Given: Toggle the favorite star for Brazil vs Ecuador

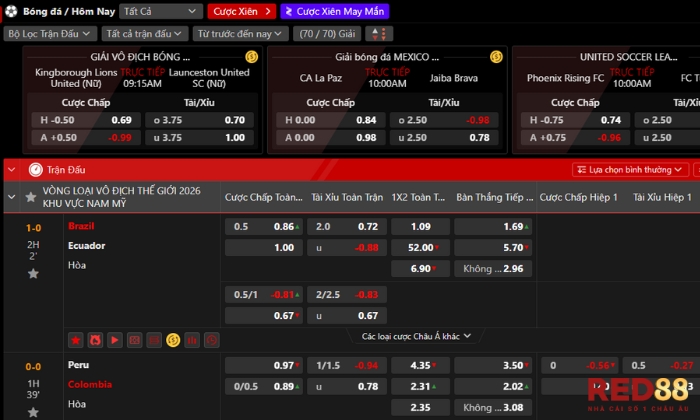Looking at the screenshot, I should click(x=33, y=274).
